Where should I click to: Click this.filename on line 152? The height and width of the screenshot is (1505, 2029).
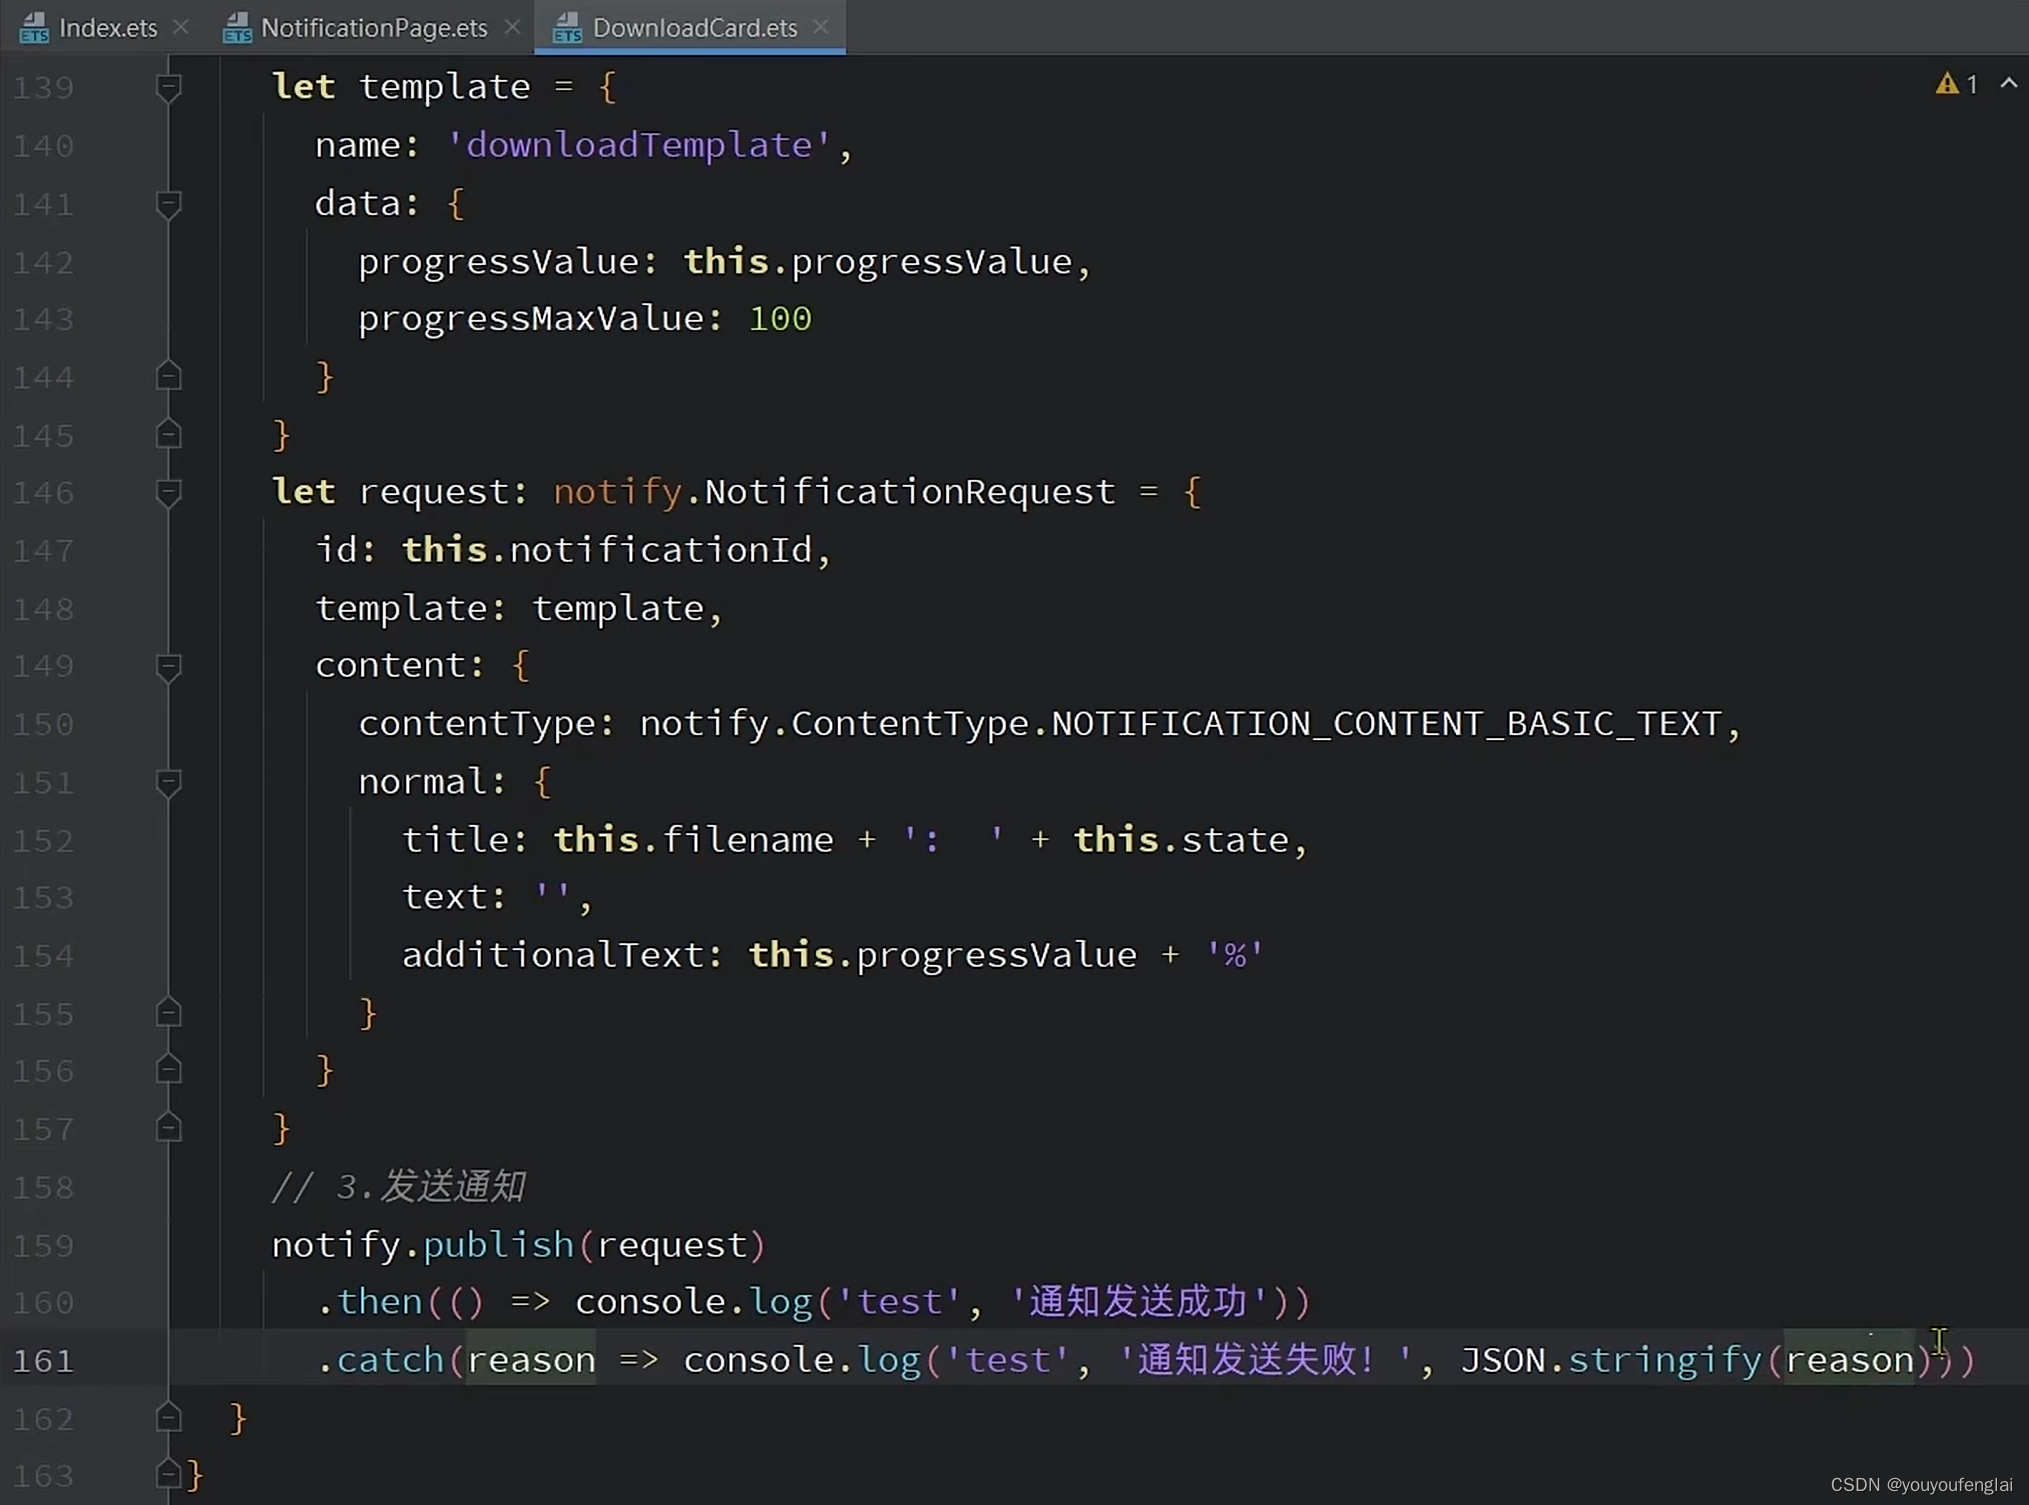pyautogui.click(x=693, y=840)
